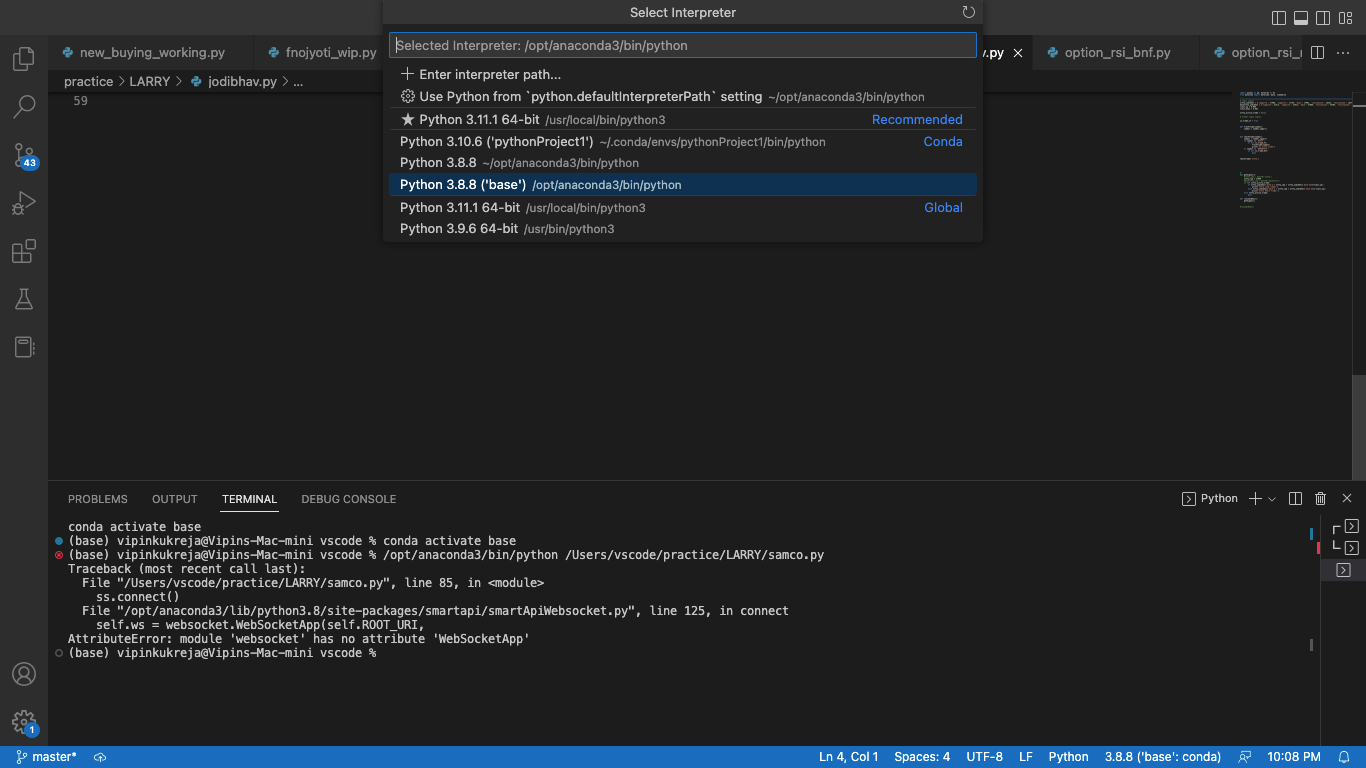Click Enter interpreter path option
The image size is (1366, 768).
489,75
